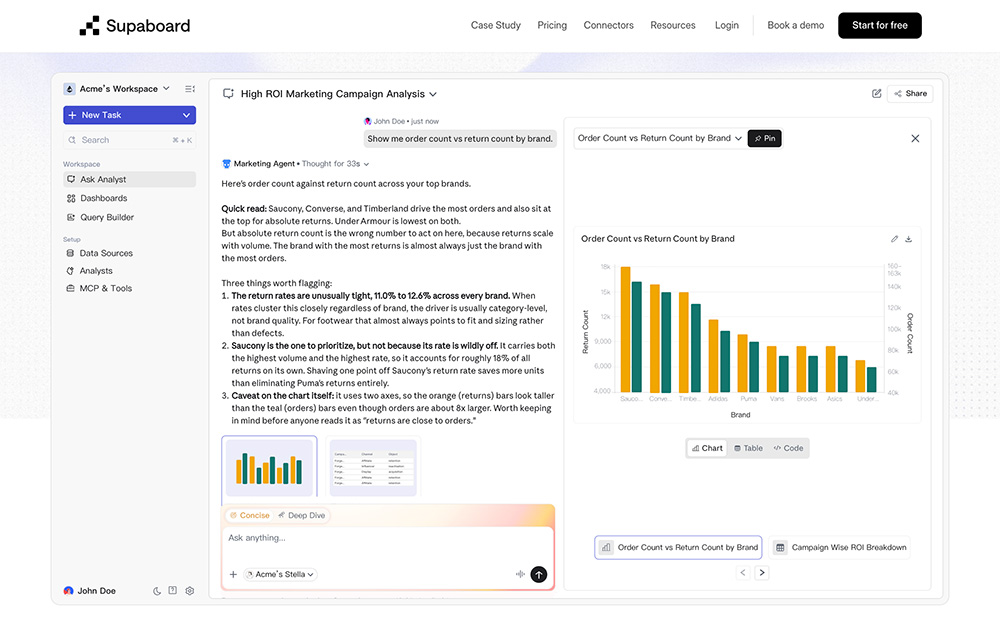Switch to the Code view tab
The image size is (1000, 623).
788,448
